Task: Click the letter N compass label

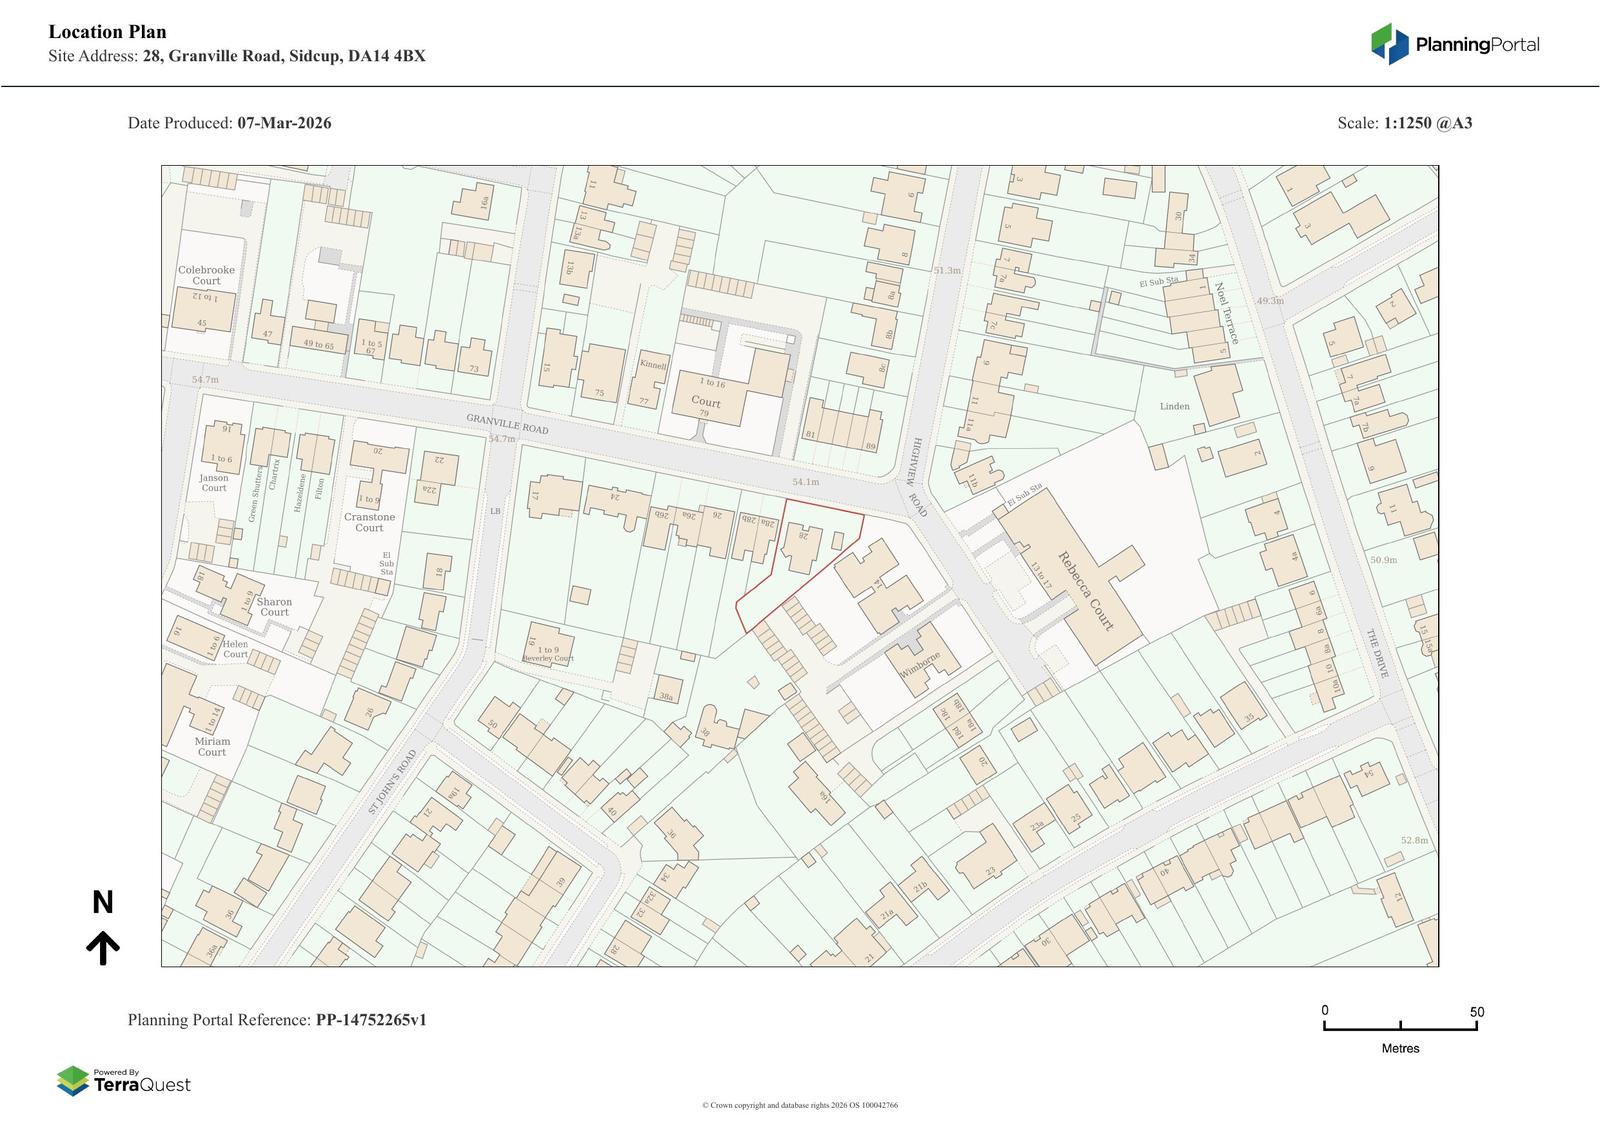Action: tap(103, 903)
